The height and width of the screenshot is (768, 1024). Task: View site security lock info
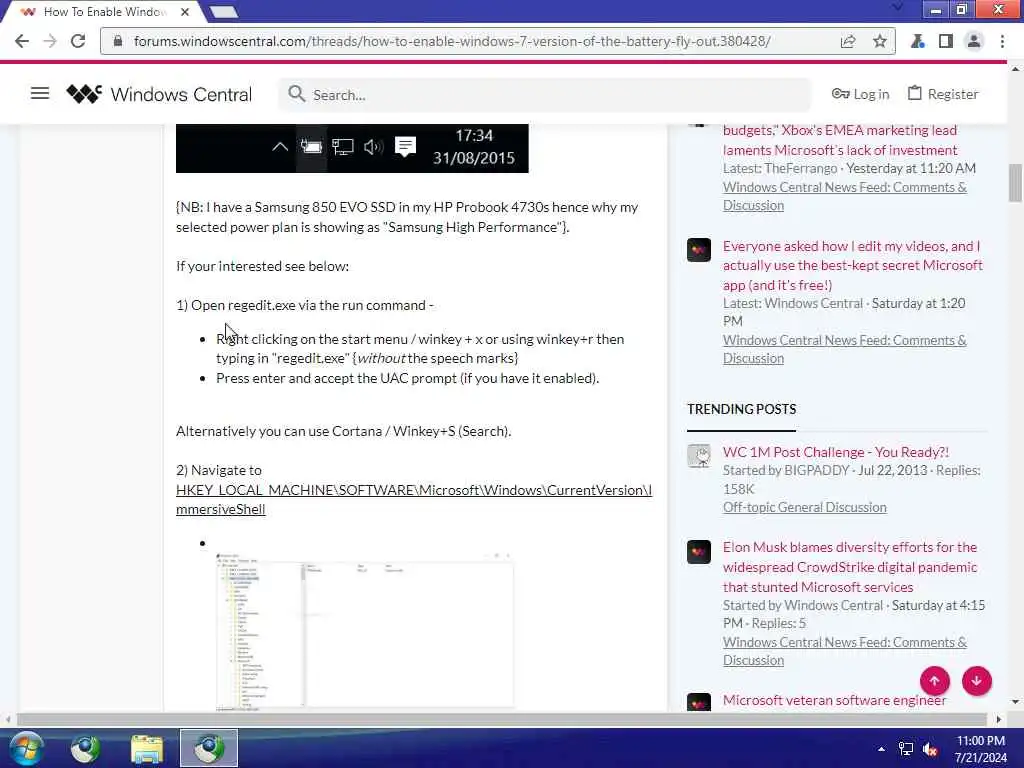[118, 41]
